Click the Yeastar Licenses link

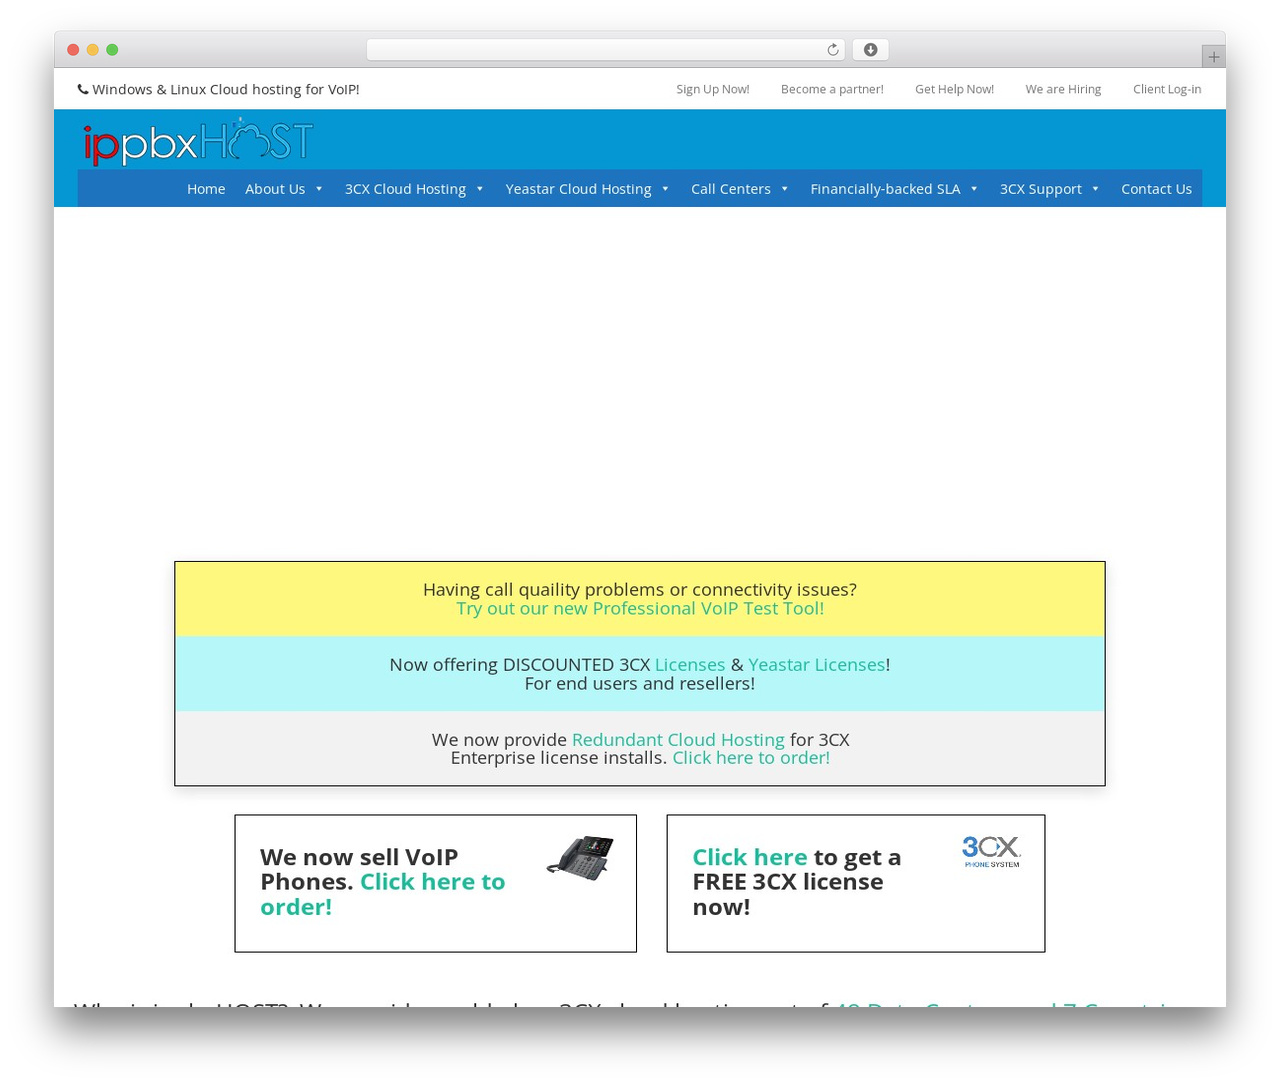click(x=817, y=665)
